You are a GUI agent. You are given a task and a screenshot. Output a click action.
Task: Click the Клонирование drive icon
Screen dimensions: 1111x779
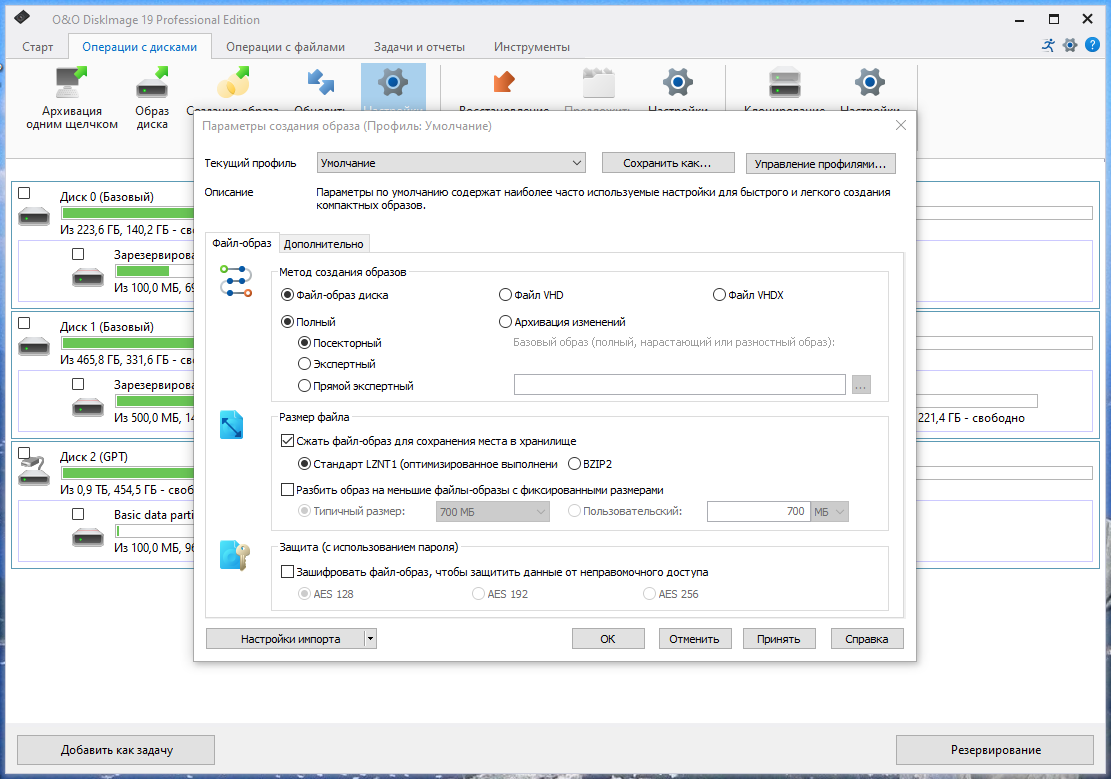tap(784, 82)
